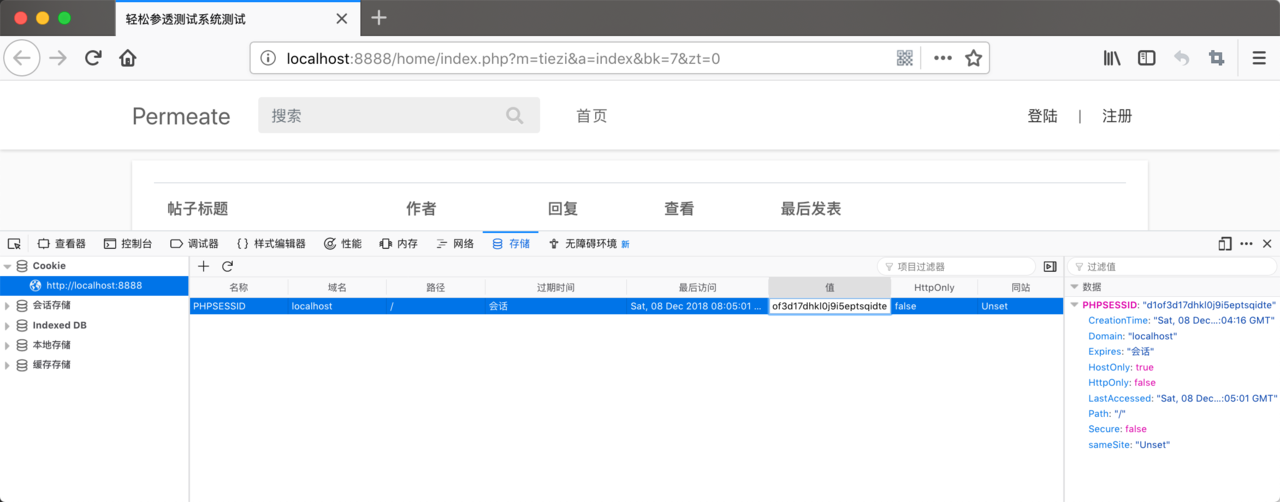This screenshot has height=502, width=1280.
Task: Switch to the 控制台 devtools tab
Action: coord(128,243)
